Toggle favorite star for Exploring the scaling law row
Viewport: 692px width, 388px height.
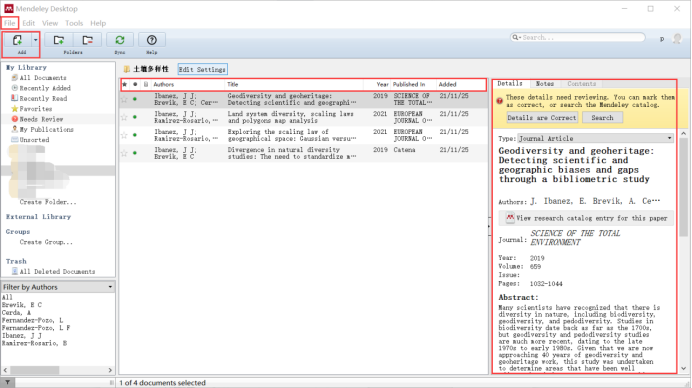tap(124, 135)
